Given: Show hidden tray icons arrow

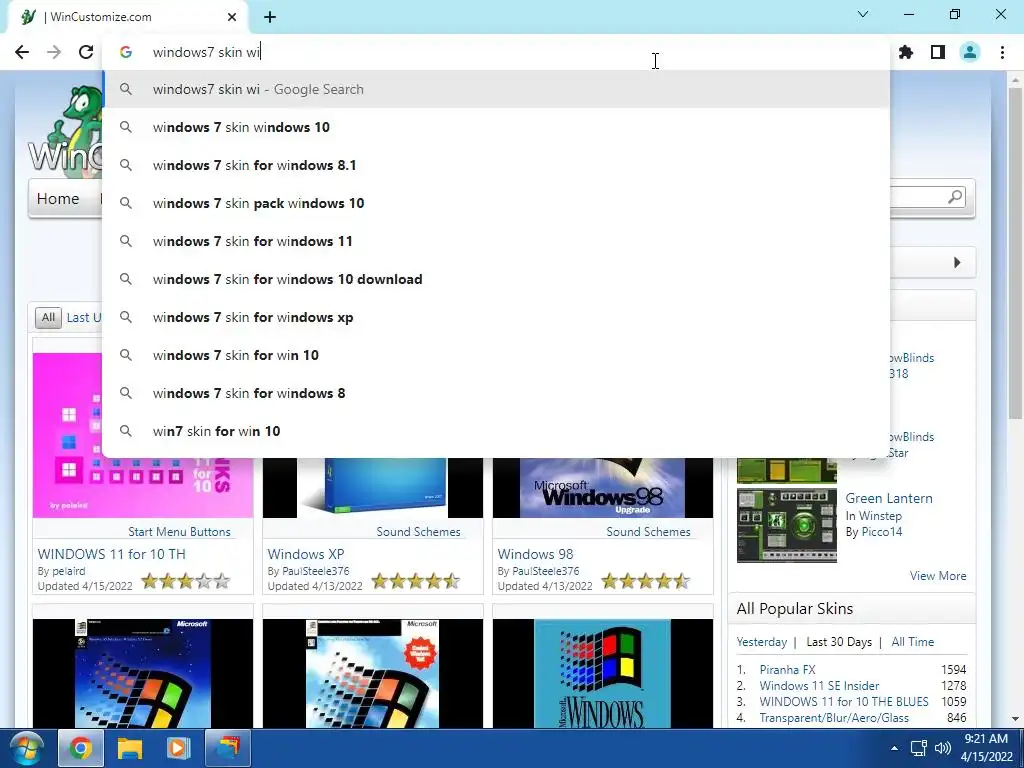Looking at the screenshot, I should [x=894, y=748].
